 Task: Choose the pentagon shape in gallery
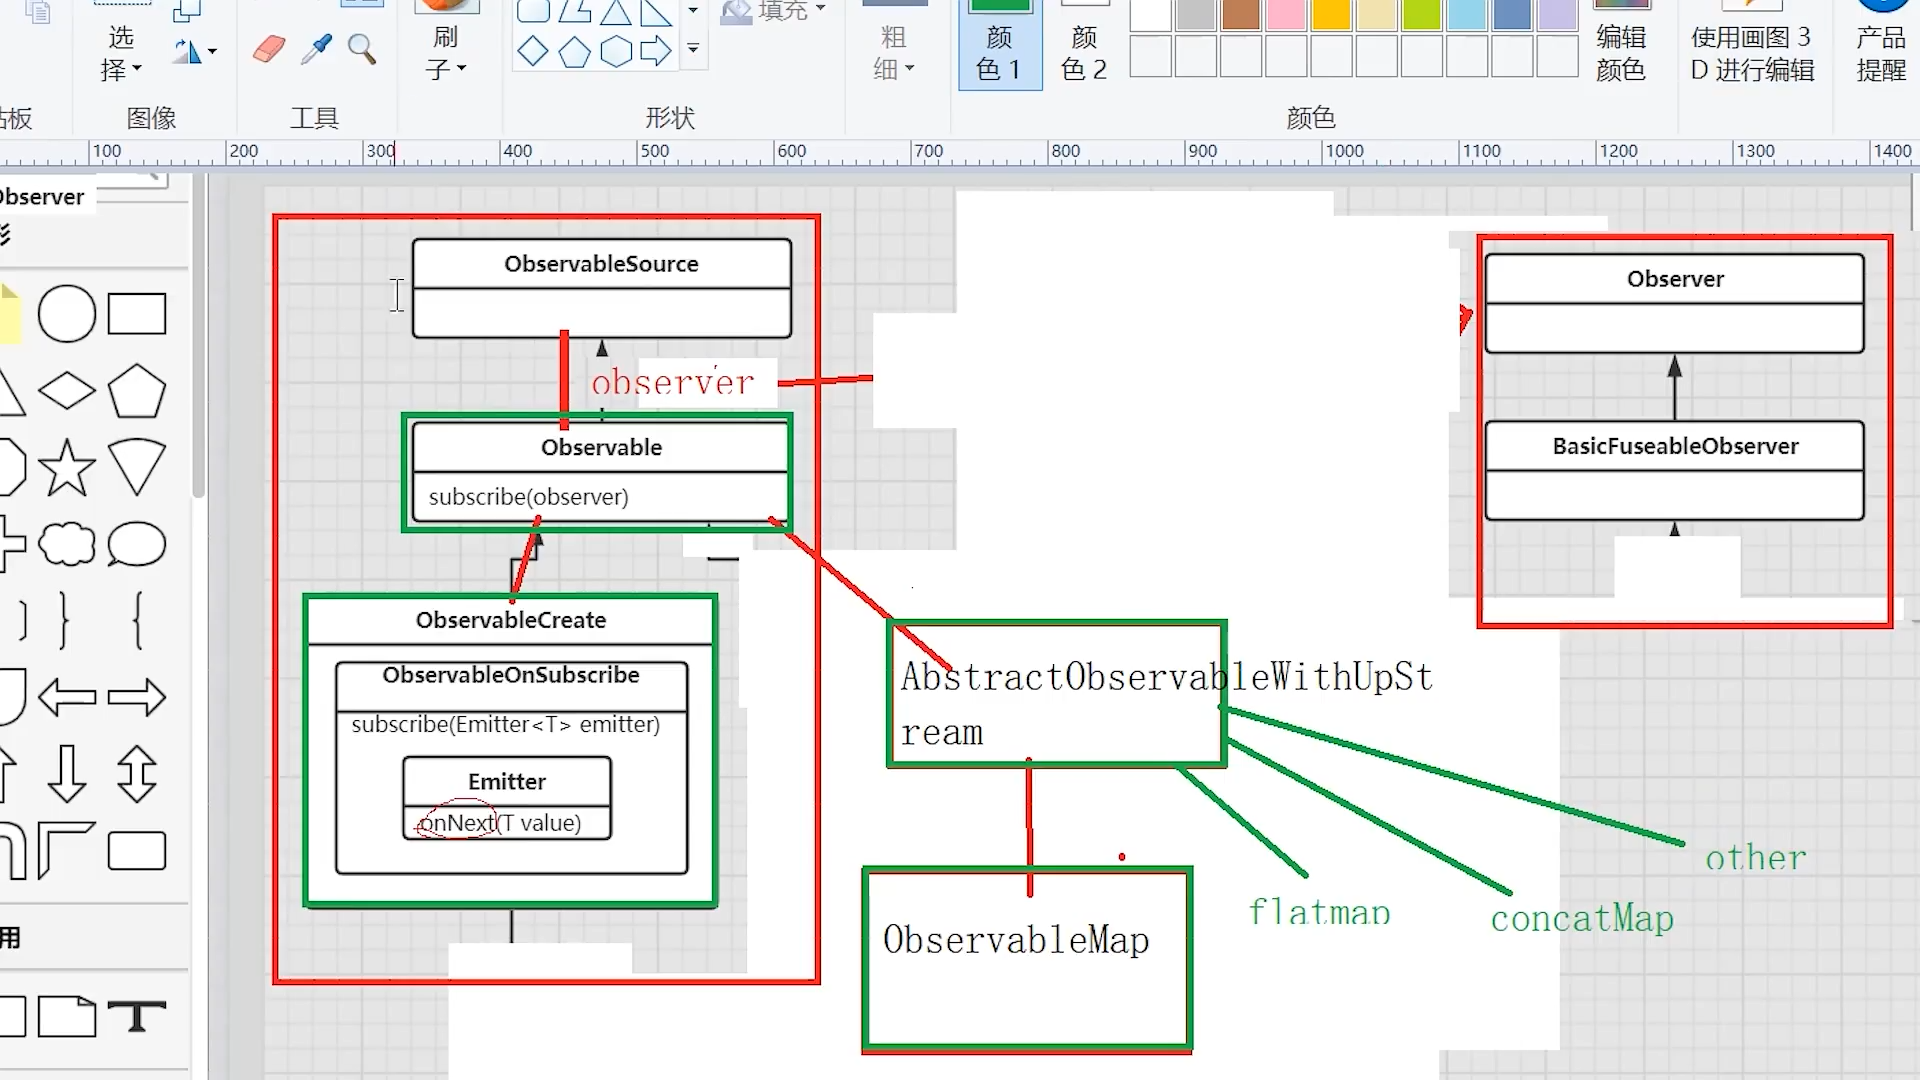tap(574, 51)
